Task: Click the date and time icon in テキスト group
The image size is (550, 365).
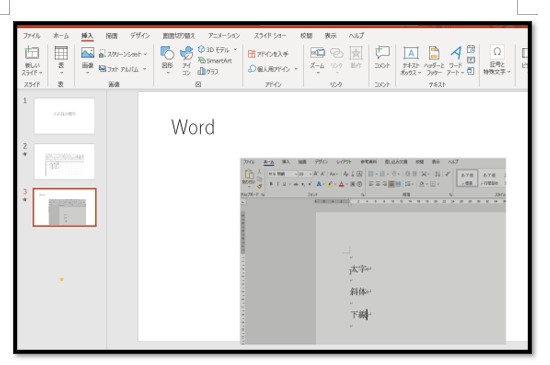Action: point(471,49)
